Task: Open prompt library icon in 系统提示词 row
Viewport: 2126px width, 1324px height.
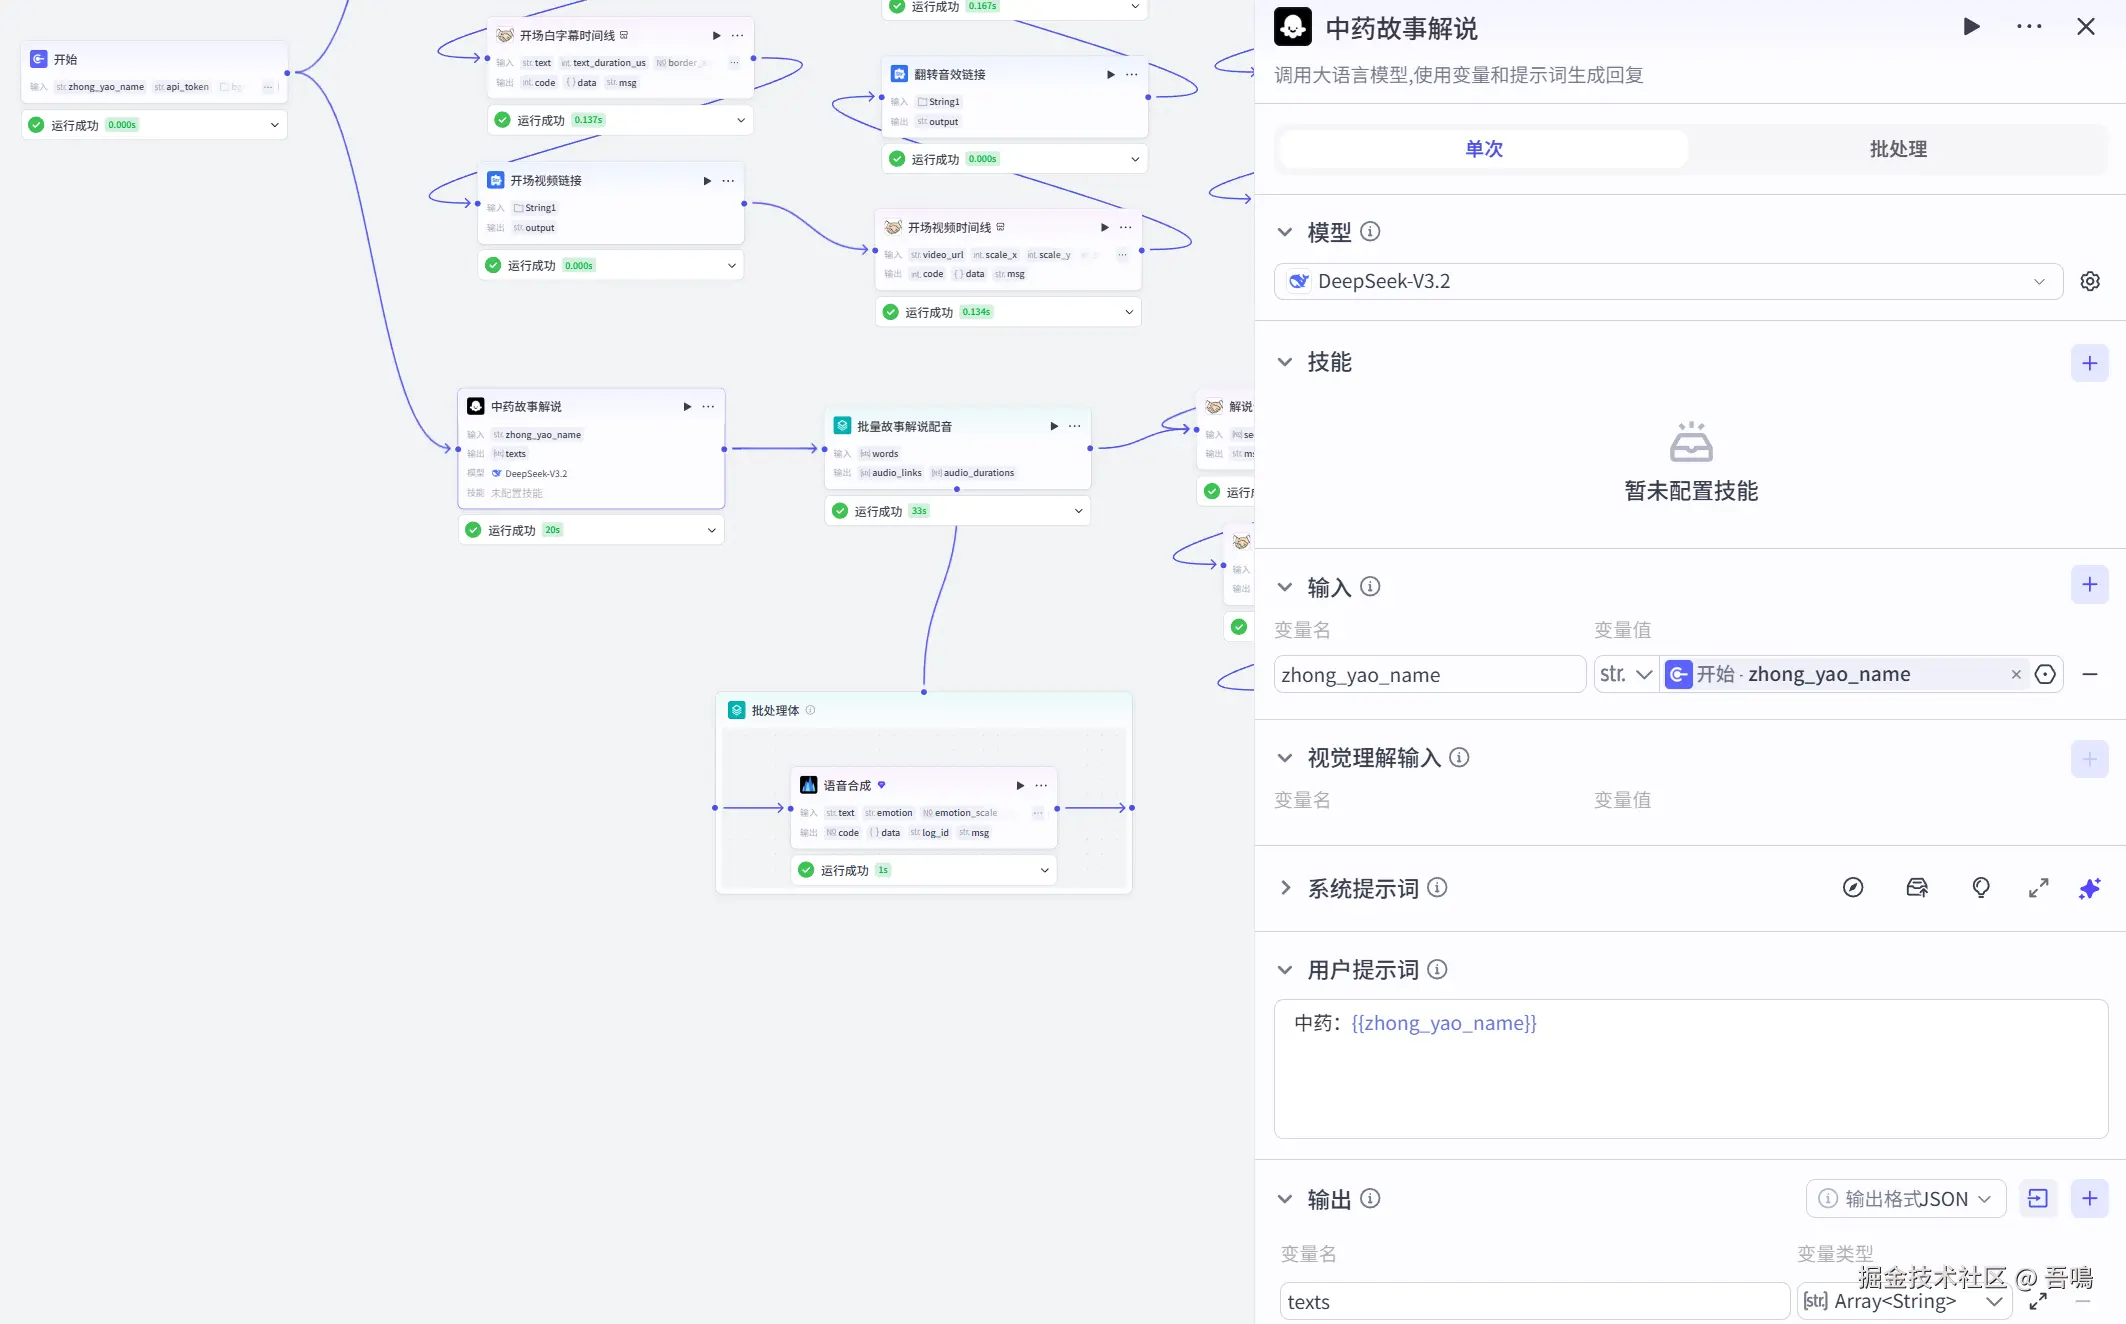Action: pyautogui.click(x=1916, y=888)
